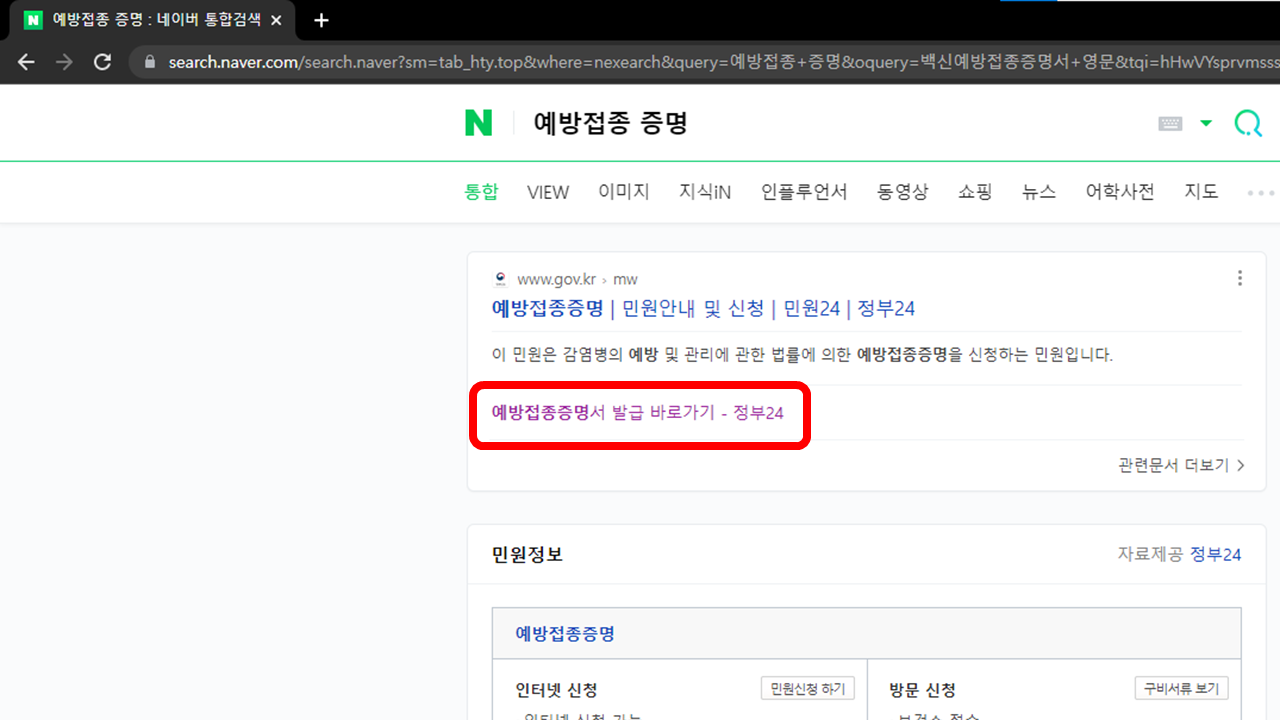Go back with browser back arrow
Viewport: 1280px width, 720px height.
point(26,62)
